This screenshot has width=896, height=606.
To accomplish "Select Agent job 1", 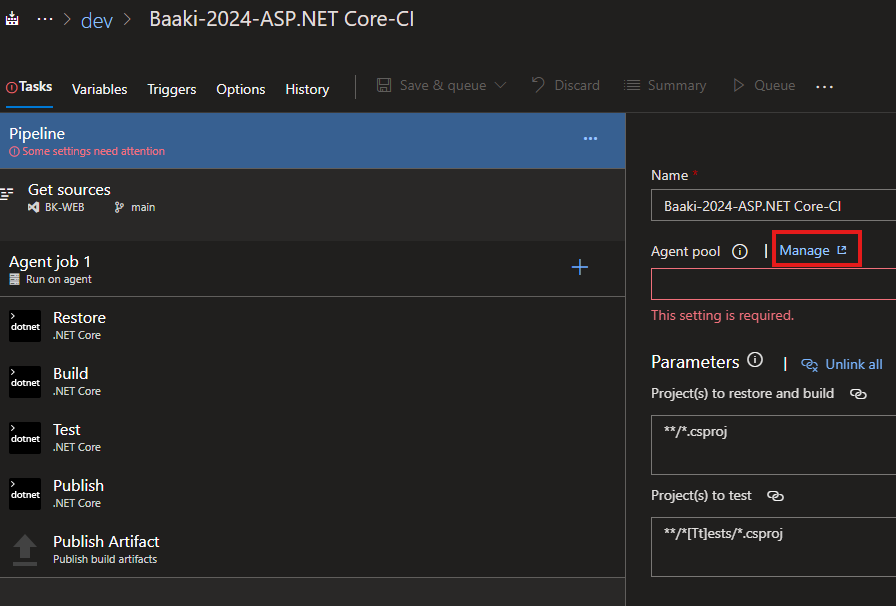I will tap(313, 269).
